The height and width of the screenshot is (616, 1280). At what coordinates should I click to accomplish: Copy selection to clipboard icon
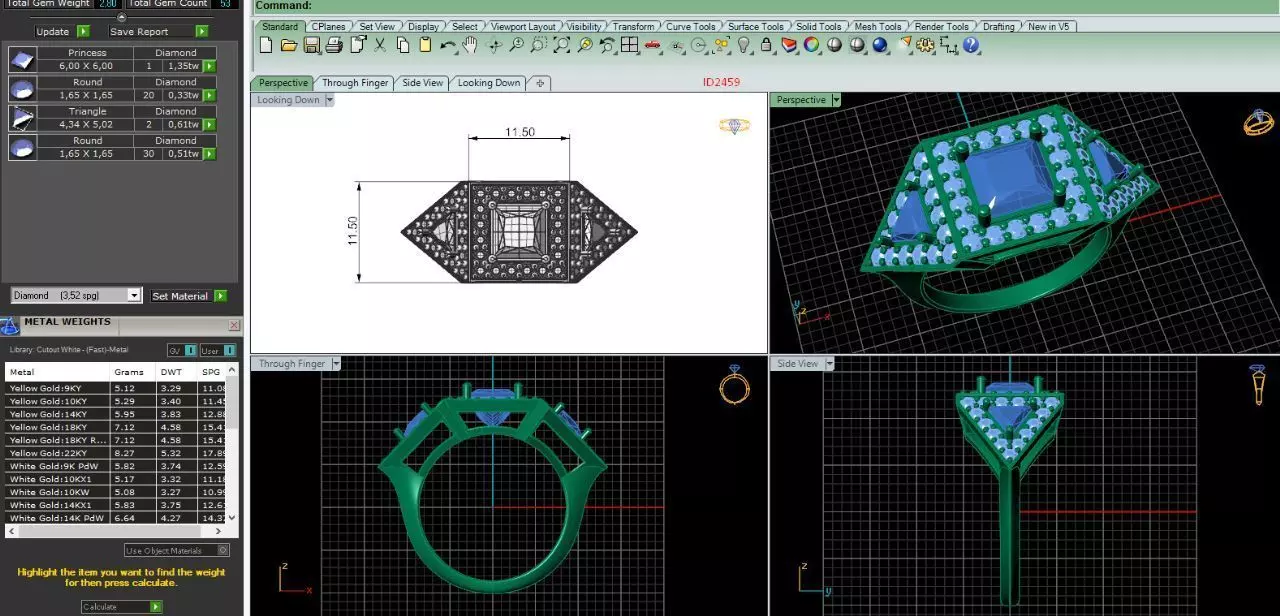point(403,45)
